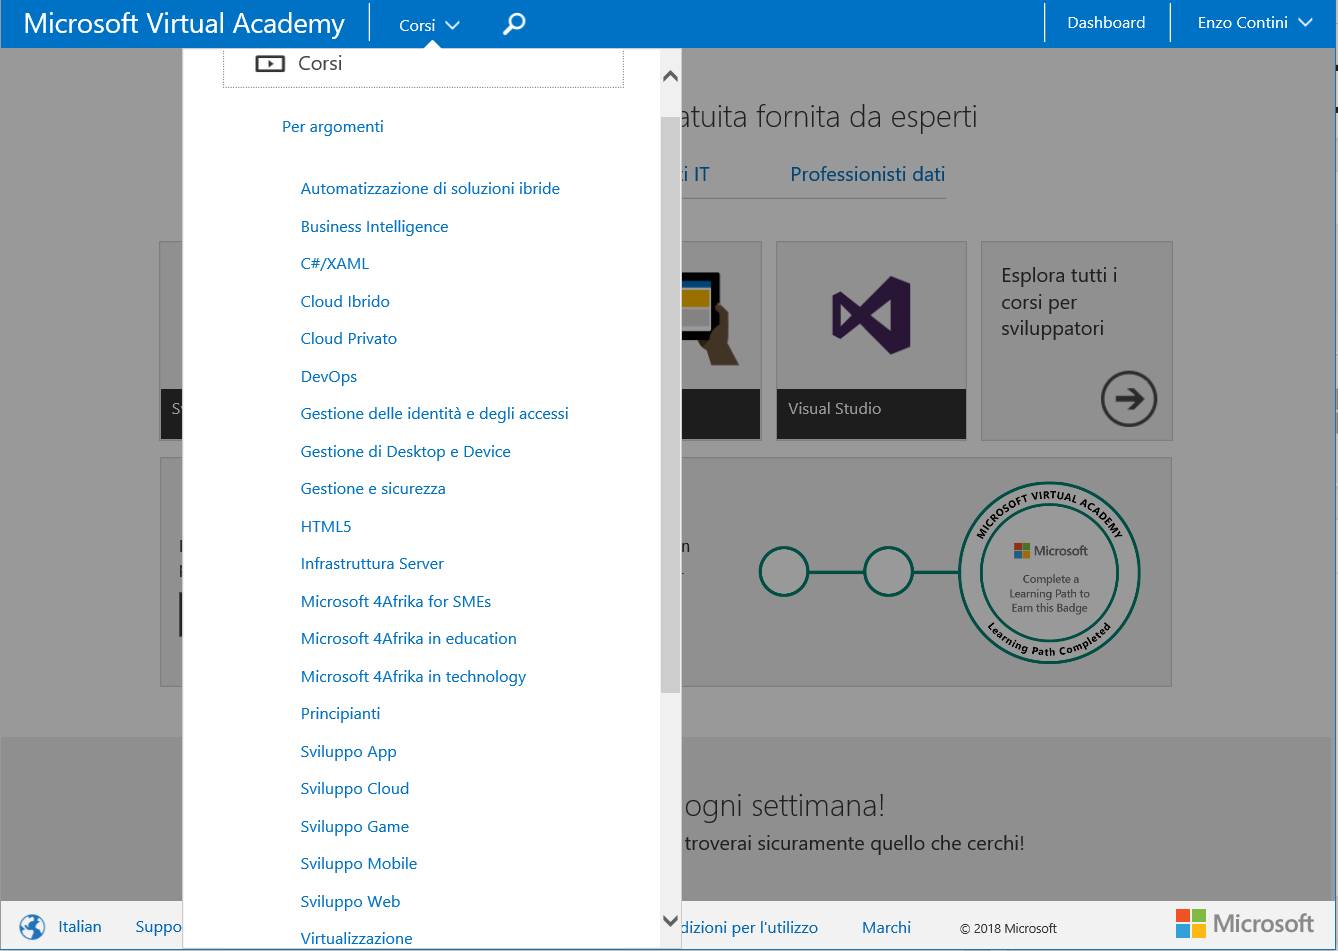The image size is (1338, 951).
Task: Click the Marchi footer link
Action: tap(886, 928)
